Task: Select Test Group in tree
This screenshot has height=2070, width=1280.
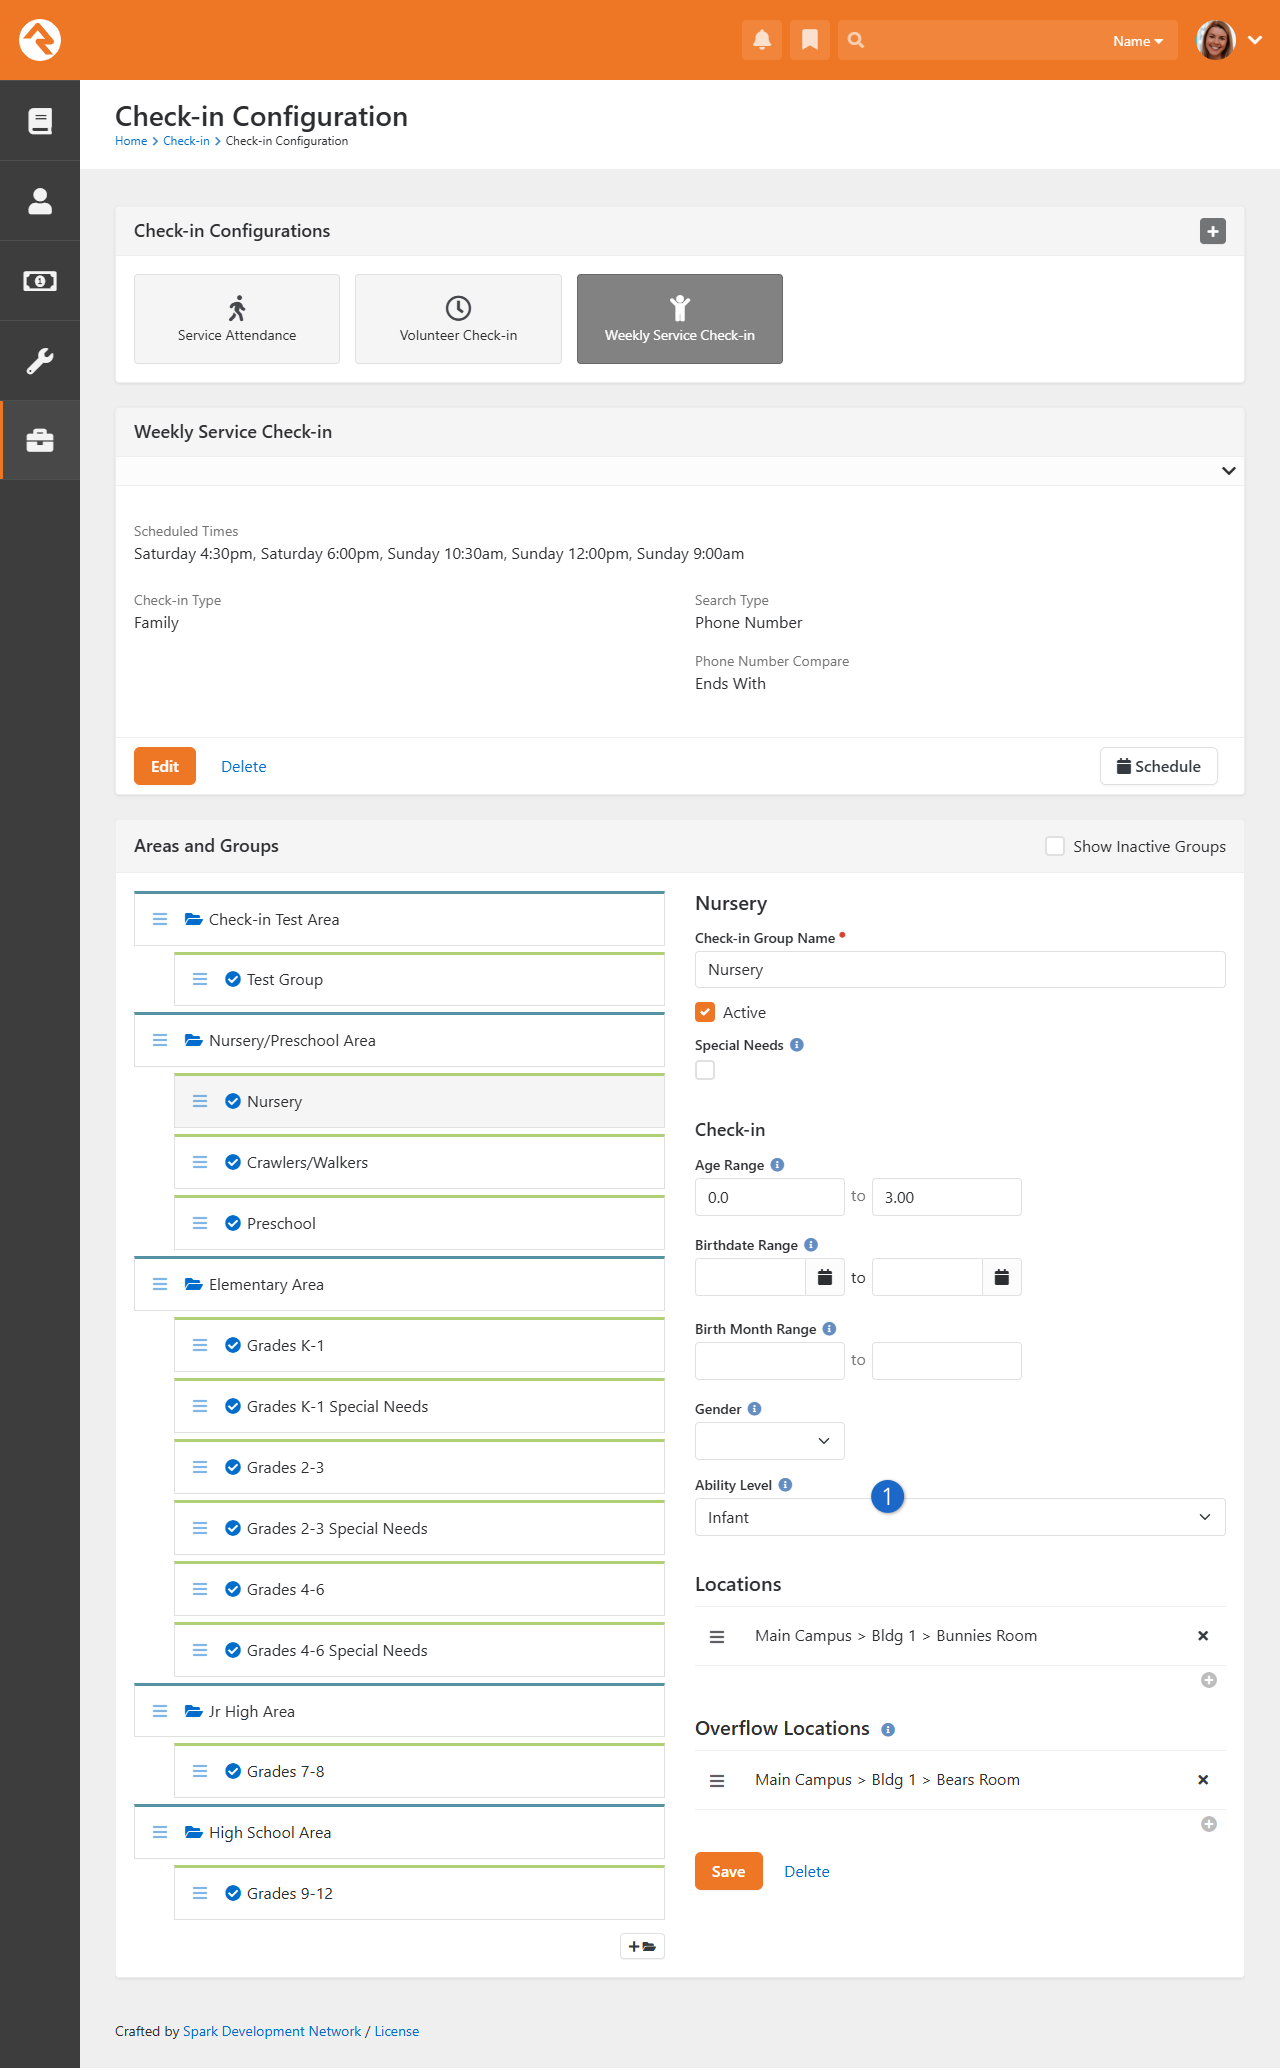Action: [419, 979]
